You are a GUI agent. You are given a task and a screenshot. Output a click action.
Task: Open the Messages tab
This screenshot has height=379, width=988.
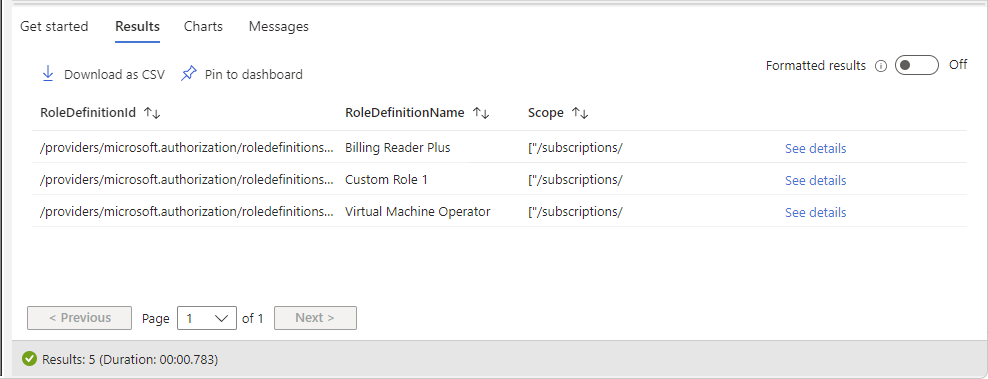(279, 26)
